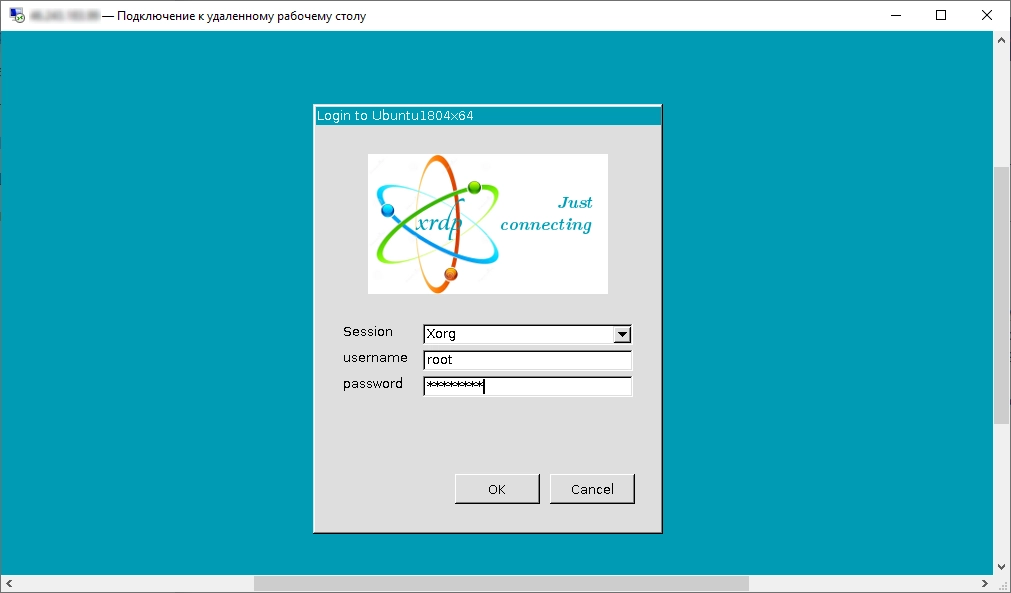Screen dimensions: 1011x593
Task: Focus the password input field
Action: click(527, 387)
